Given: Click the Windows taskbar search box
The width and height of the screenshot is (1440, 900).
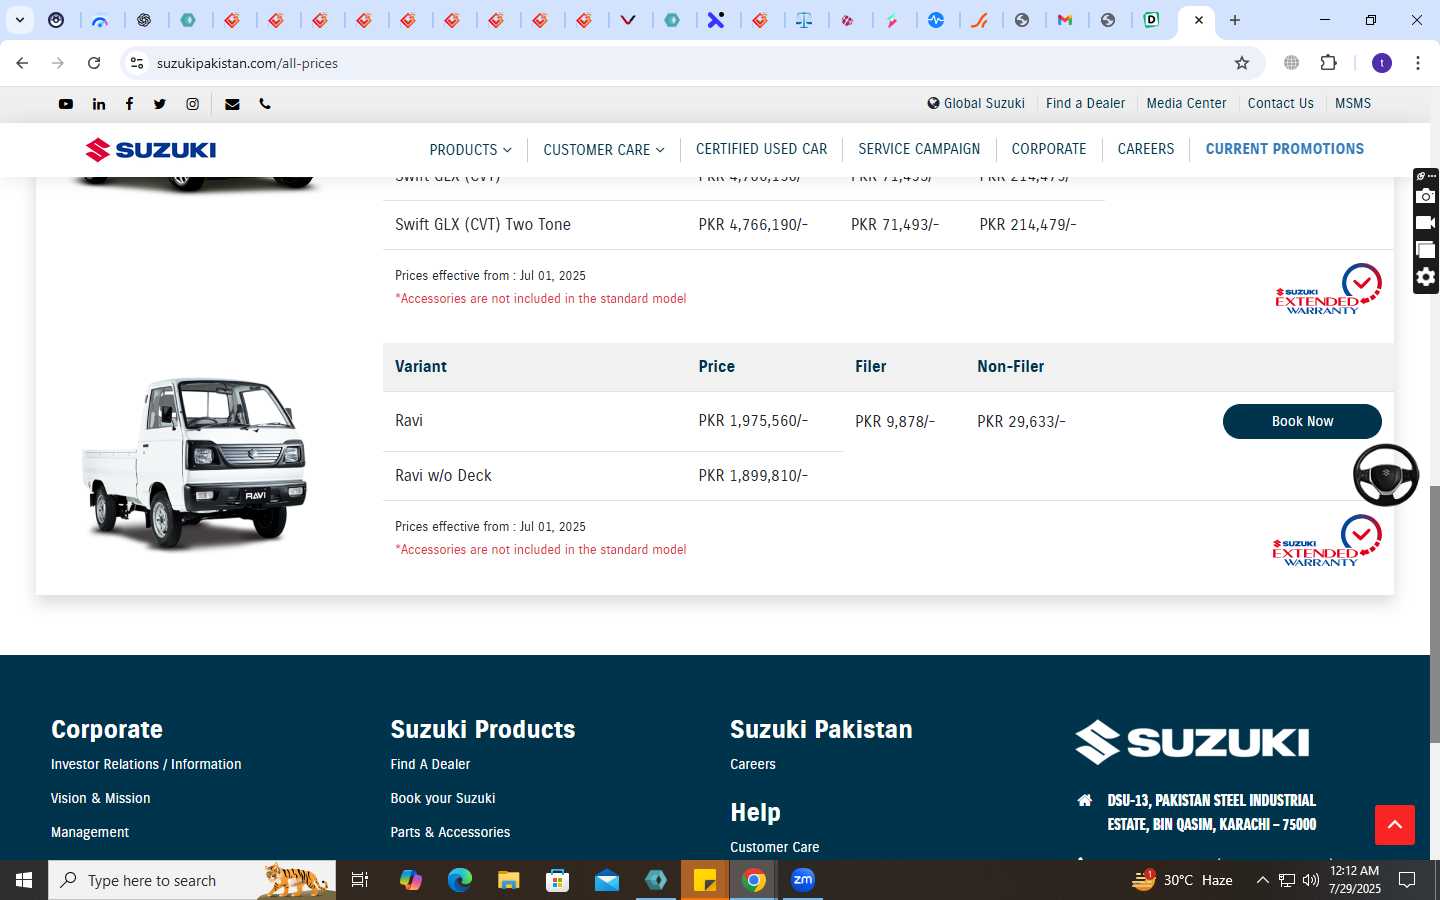Looking at the screenshot, I should pos(192,880).
